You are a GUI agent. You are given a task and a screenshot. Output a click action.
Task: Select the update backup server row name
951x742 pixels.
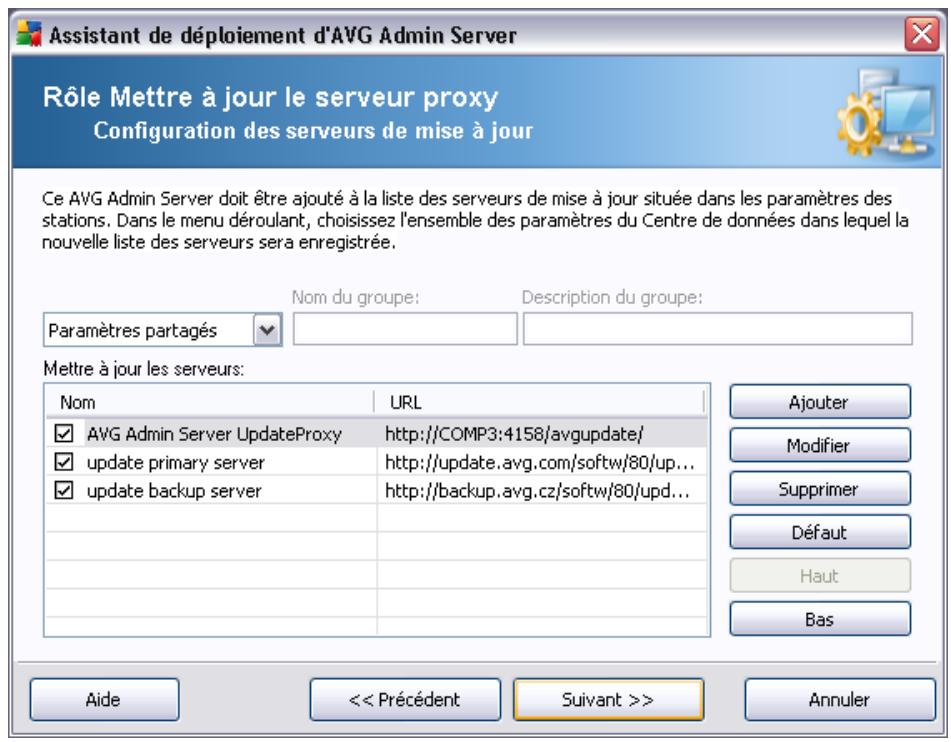[174, 491]
